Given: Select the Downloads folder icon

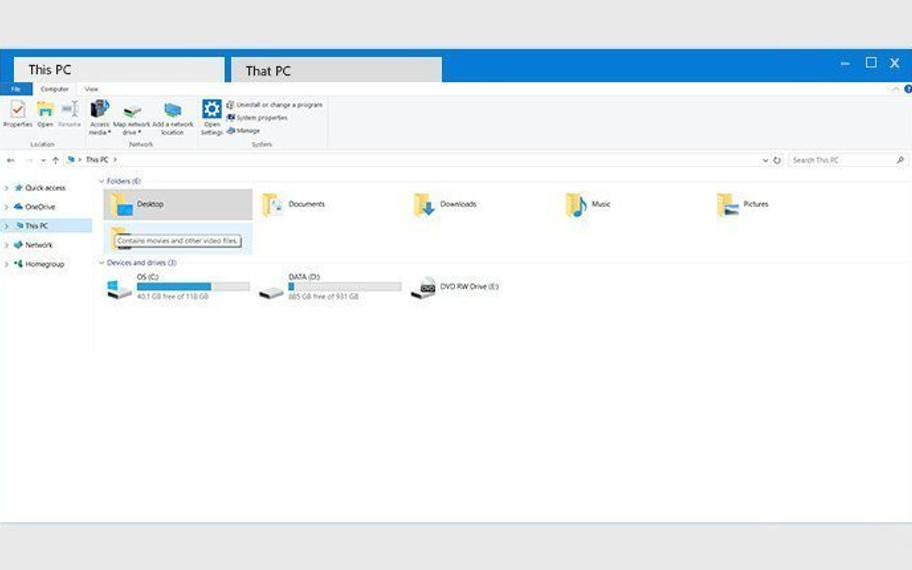Looking at the screenshot, I should point(424,205).
